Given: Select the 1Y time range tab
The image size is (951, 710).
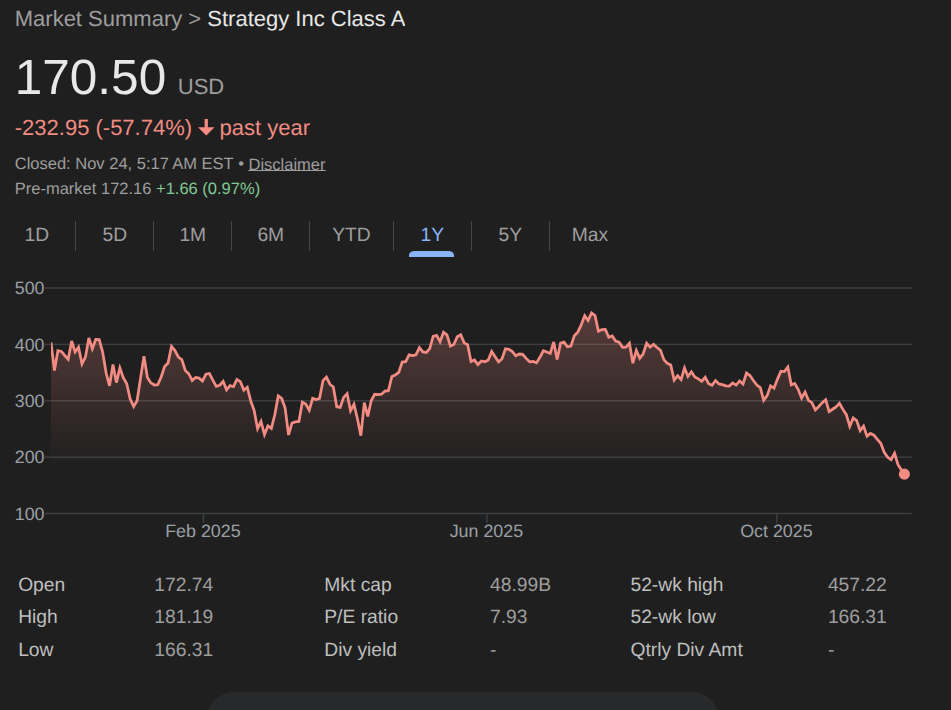Looking at the screenshot, I should 432,235.
